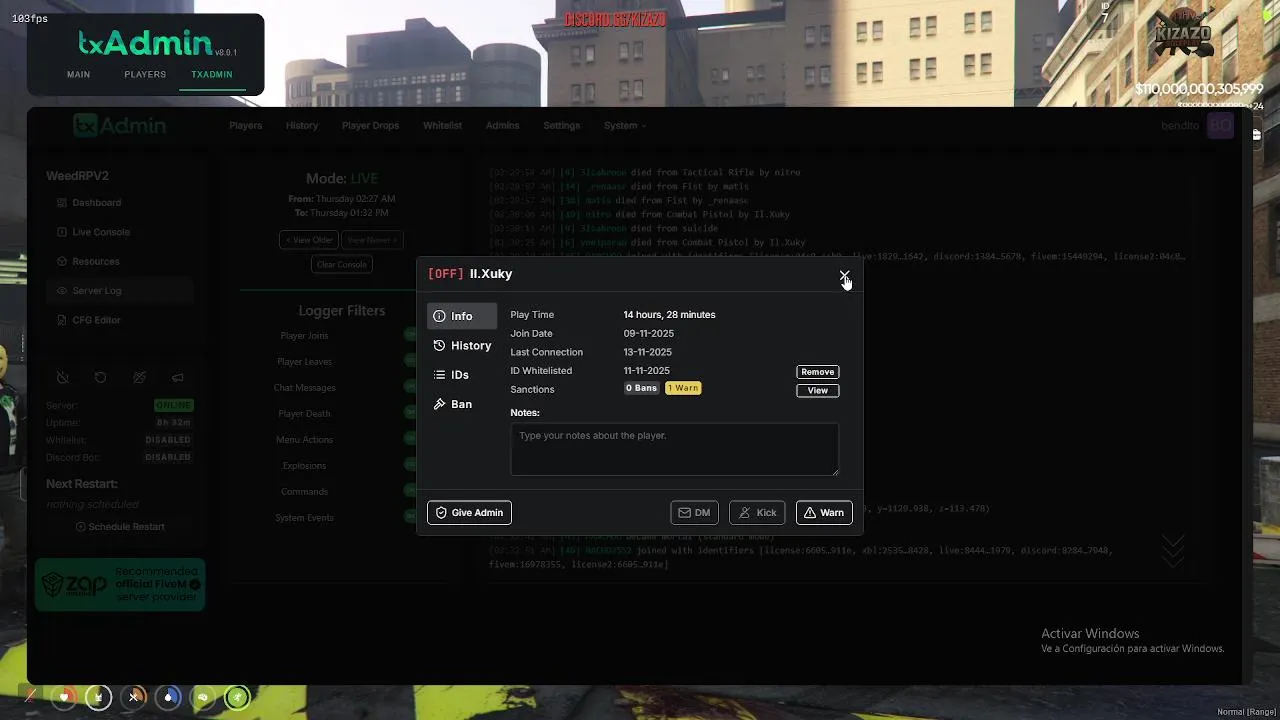Toggle the Menu Actions logger filter

pos(410,440)
